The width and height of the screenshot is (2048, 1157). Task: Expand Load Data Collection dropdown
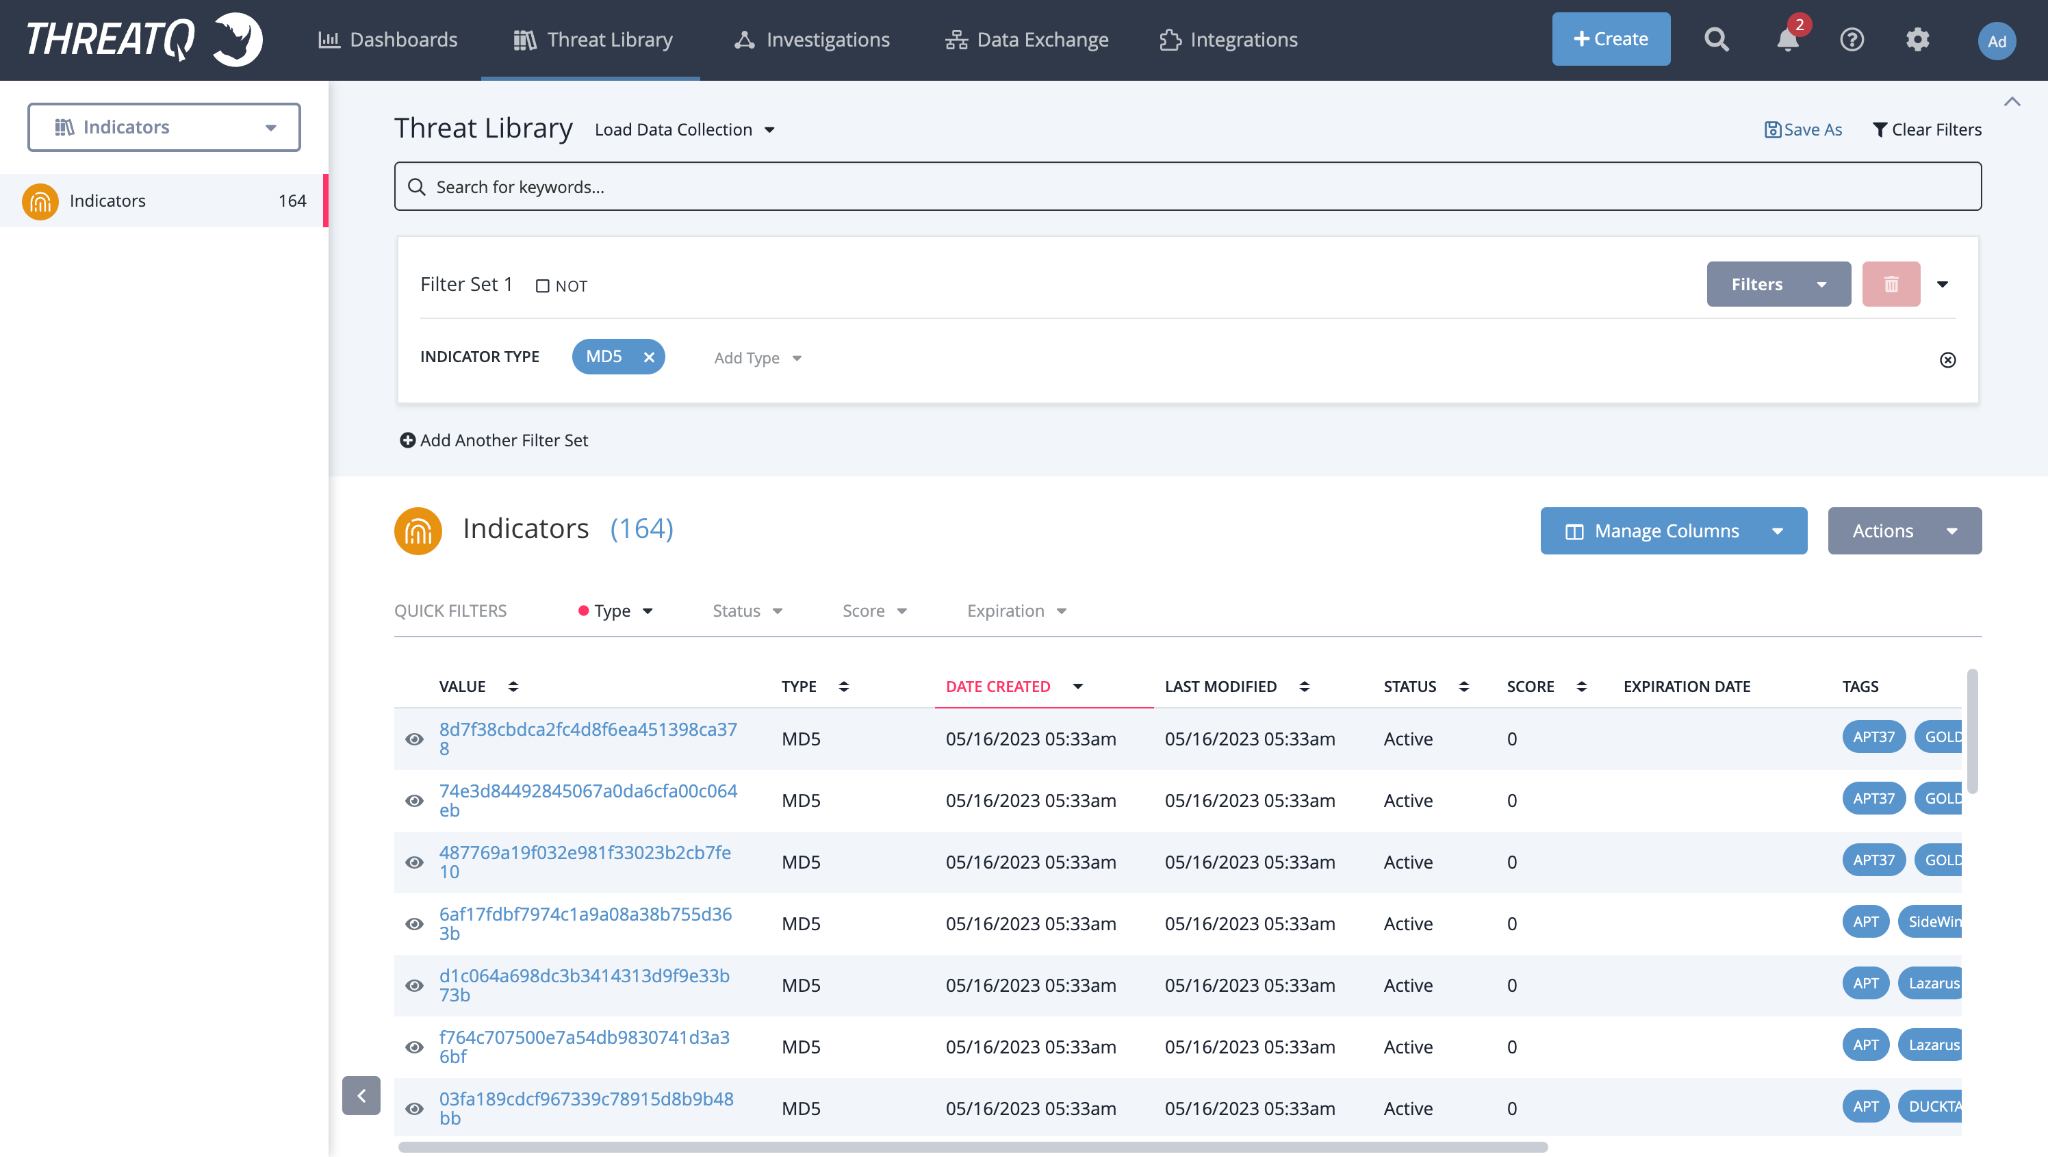point(685,130)
